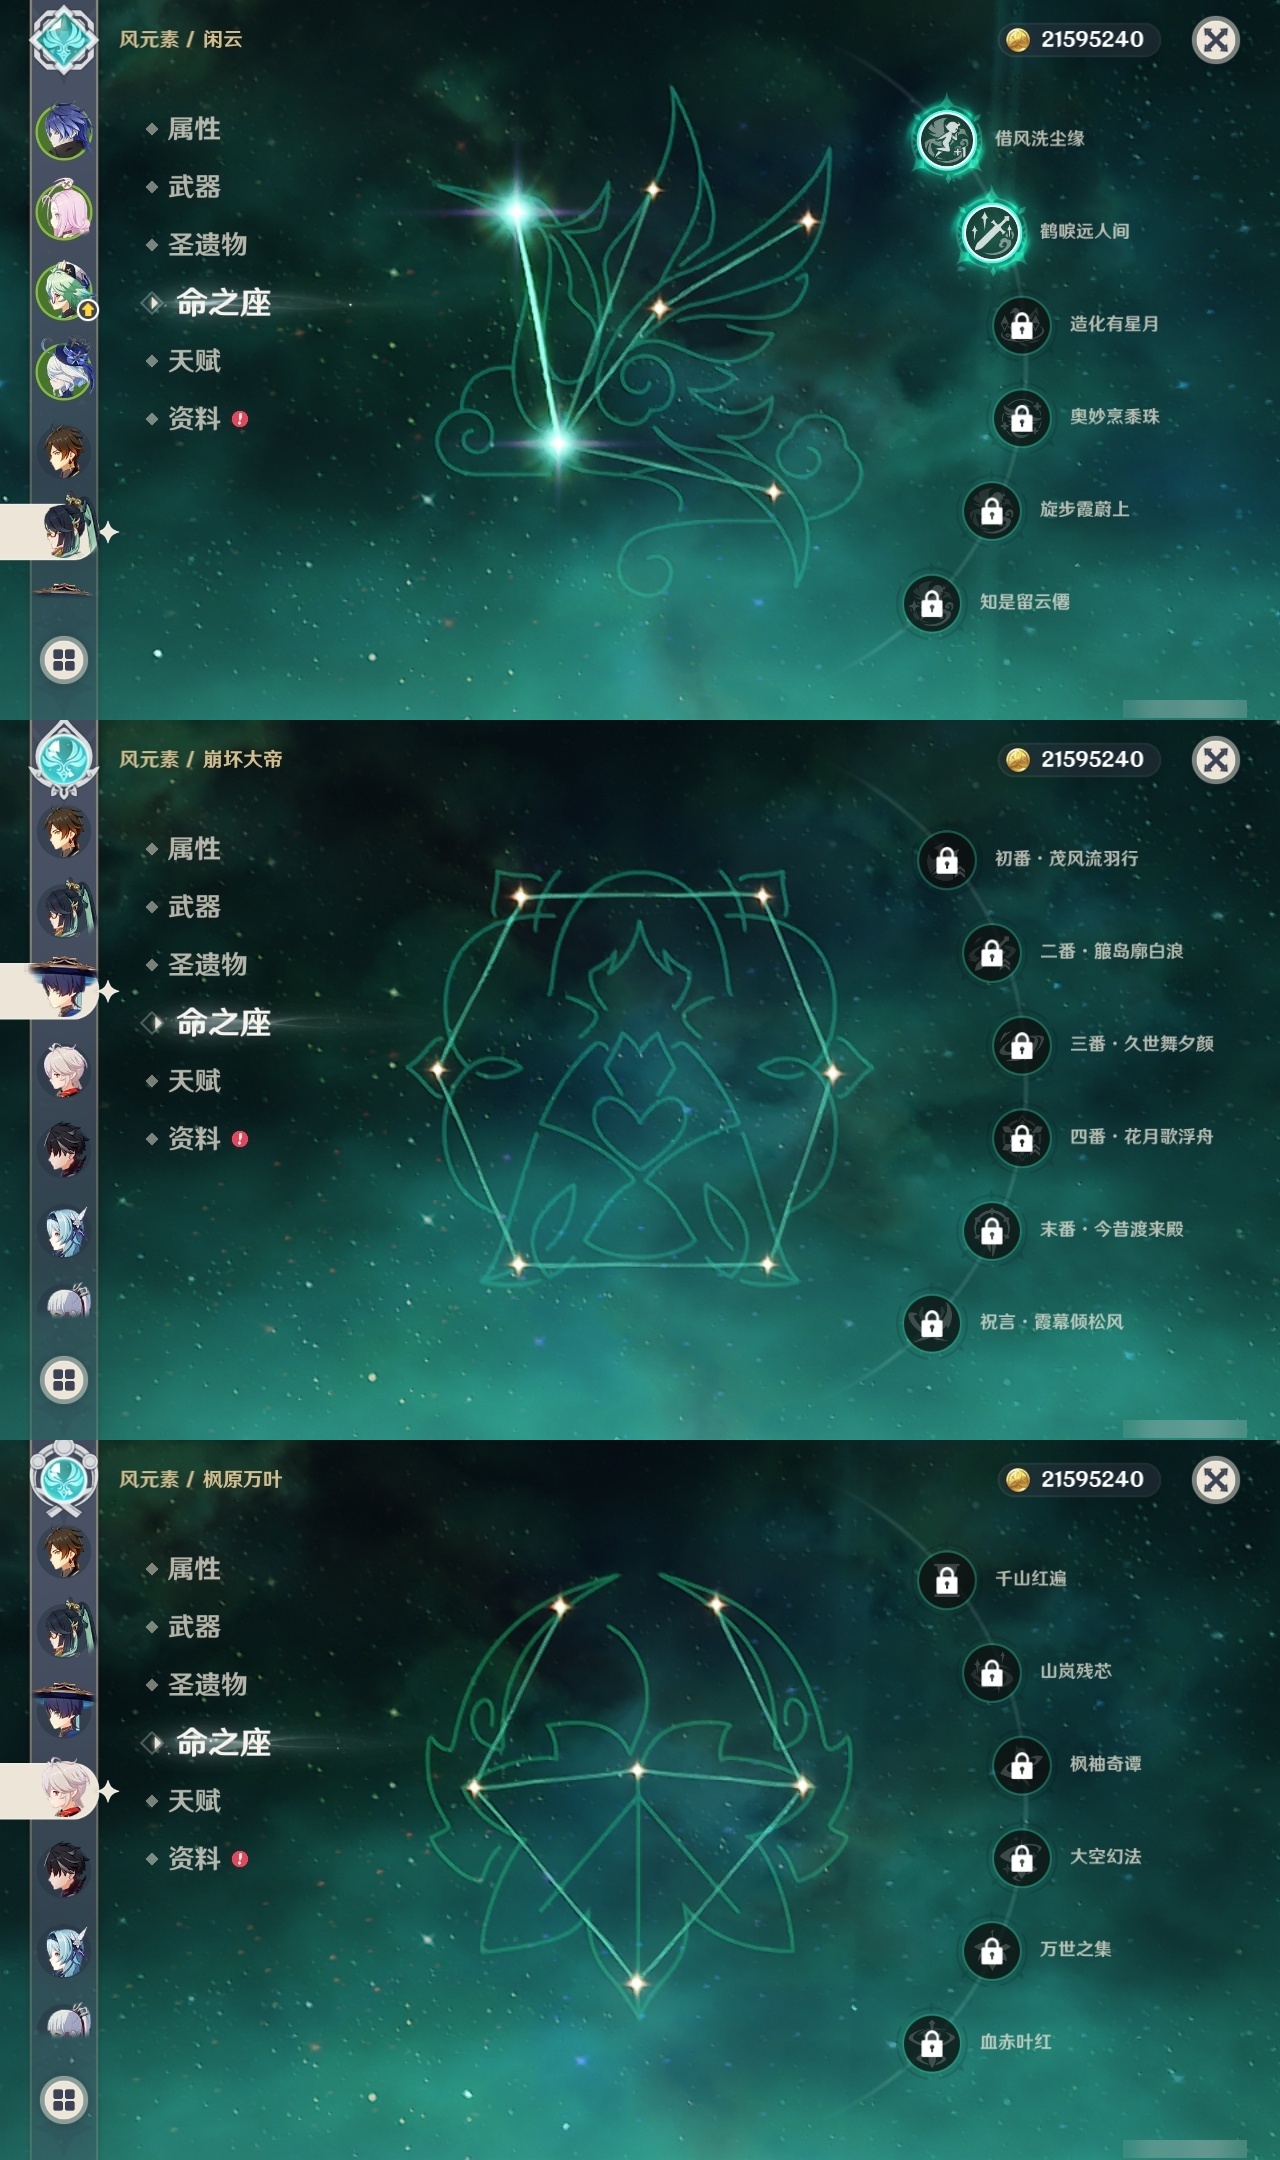
Task: Select locked node 初番·茂风流羽行
Action: 946,859
